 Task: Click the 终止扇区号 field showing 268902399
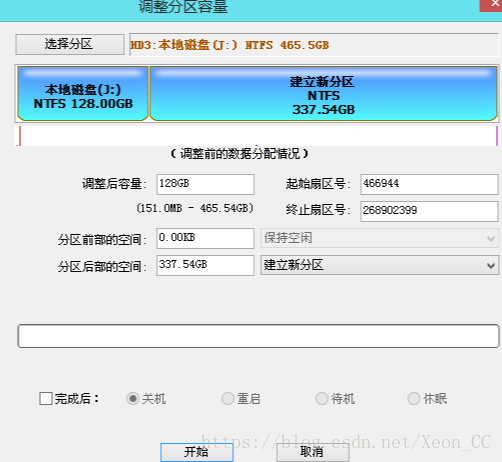tap(429, 211)
